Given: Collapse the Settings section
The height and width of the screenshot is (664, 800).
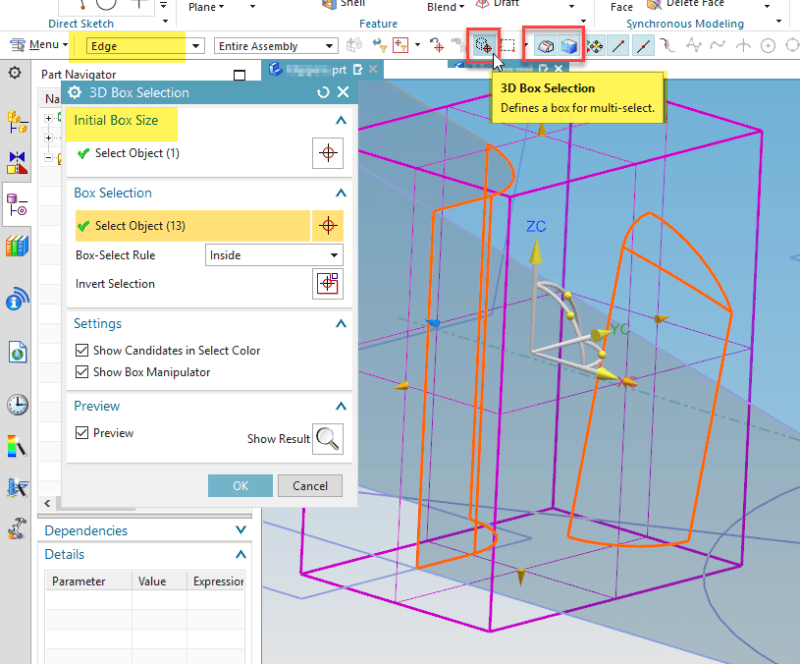Looking at the screenshot, I should [x=341, y=324].
